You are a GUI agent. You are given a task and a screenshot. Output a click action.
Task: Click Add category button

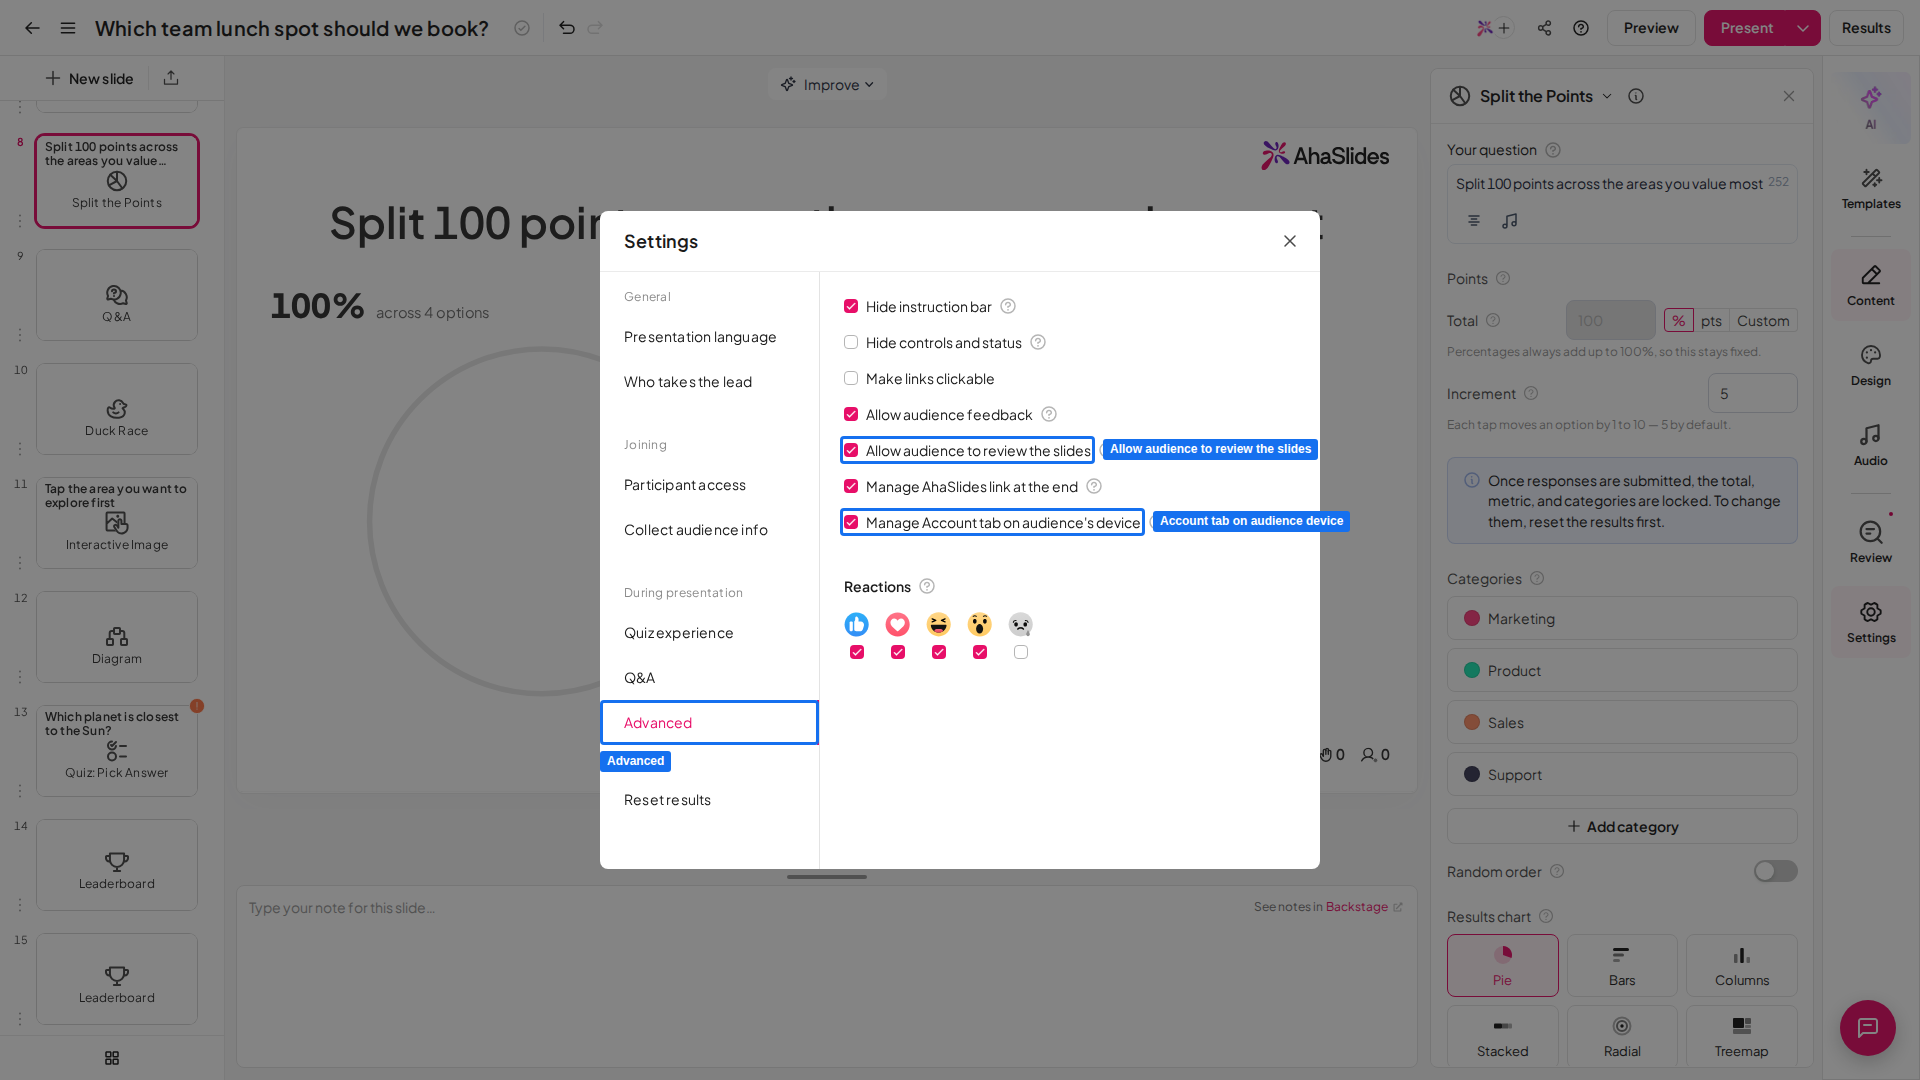click(1622, 827)
